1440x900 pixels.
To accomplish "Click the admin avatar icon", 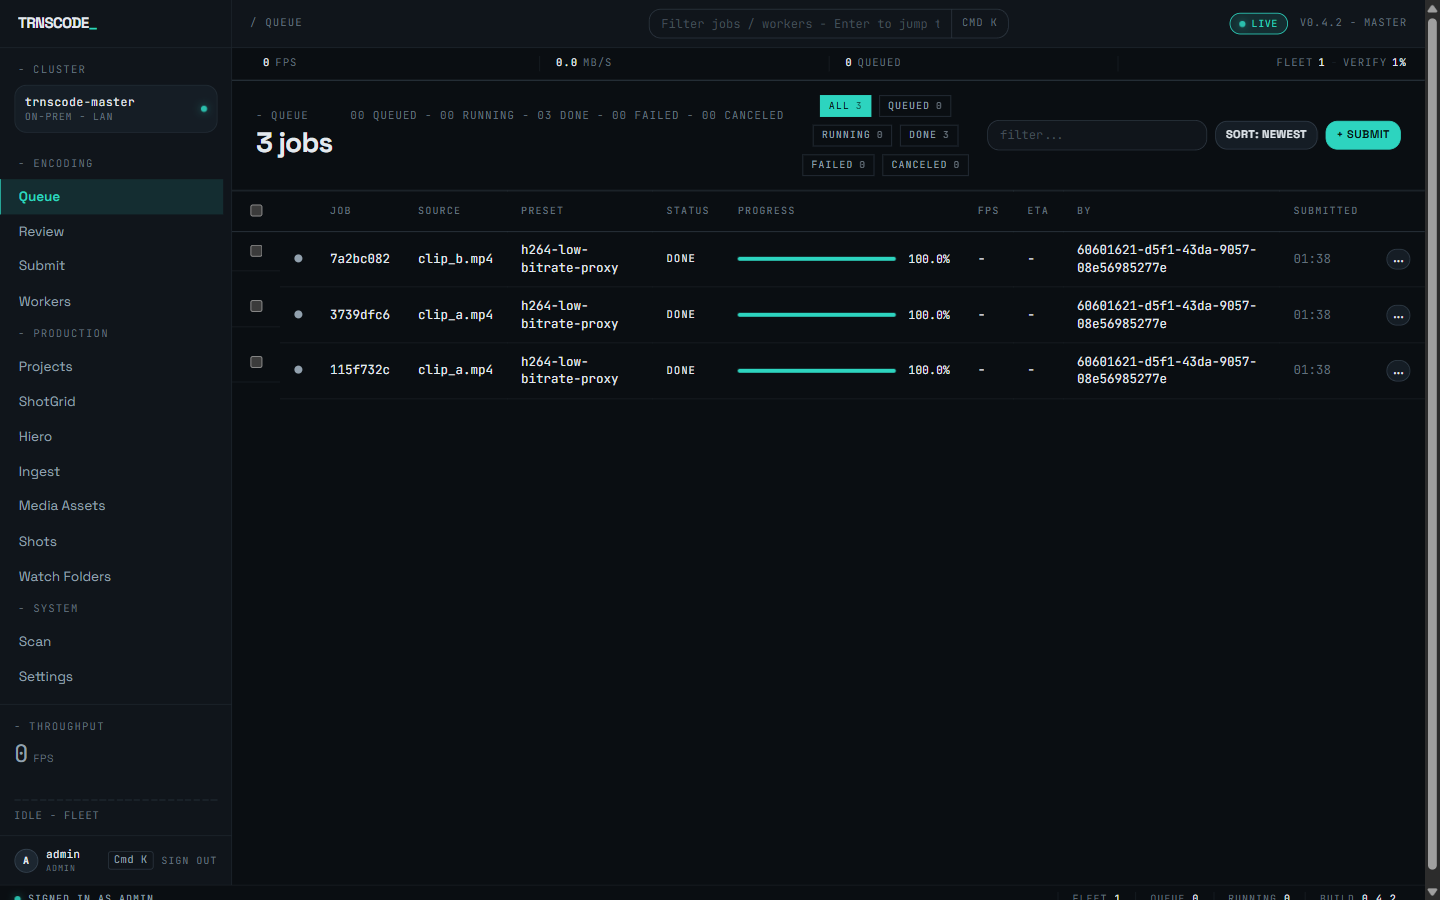I will click(x=26, y=860).
